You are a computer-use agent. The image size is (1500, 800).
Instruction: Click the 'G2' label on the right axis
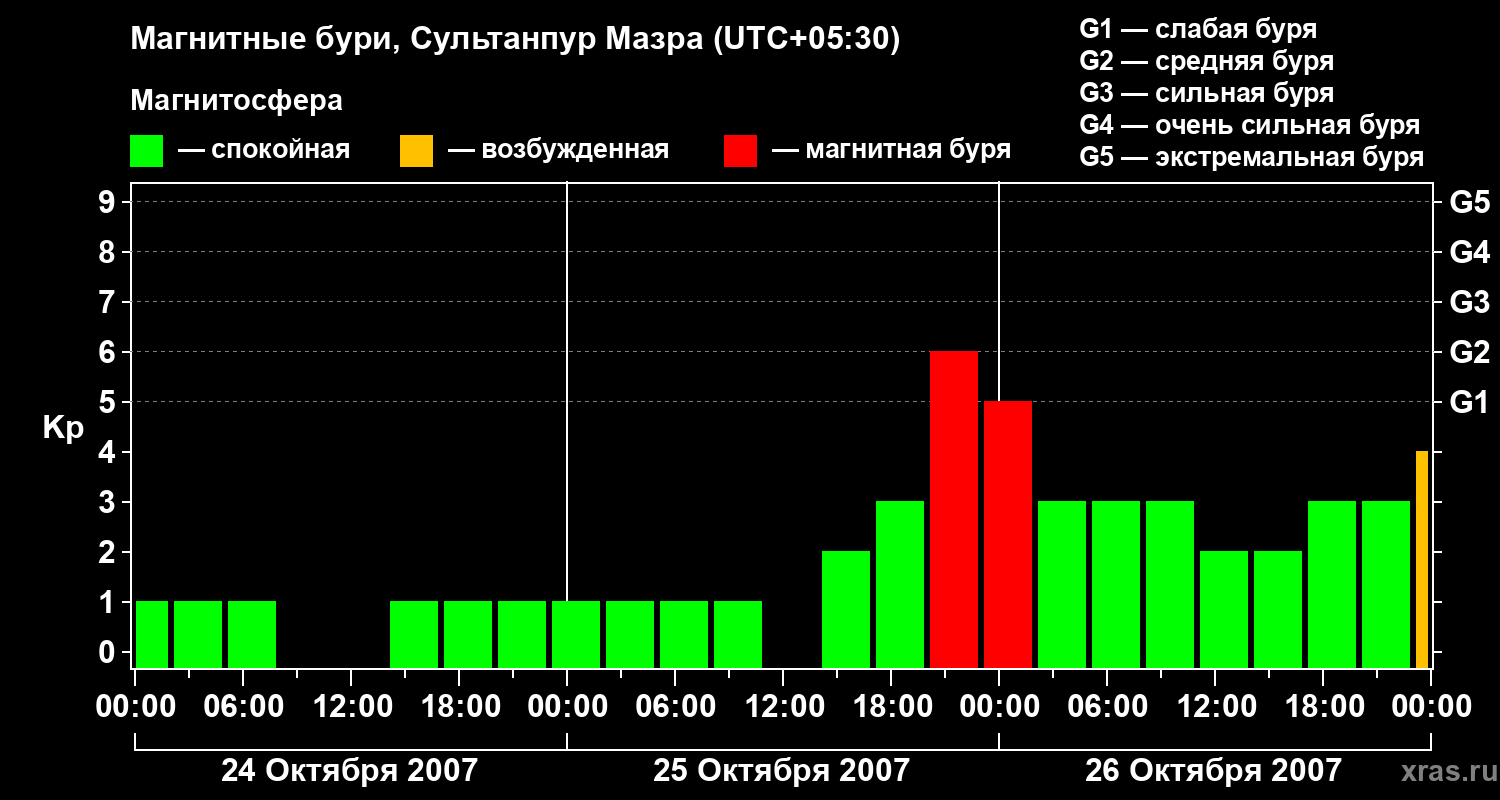coord(1470,352)
